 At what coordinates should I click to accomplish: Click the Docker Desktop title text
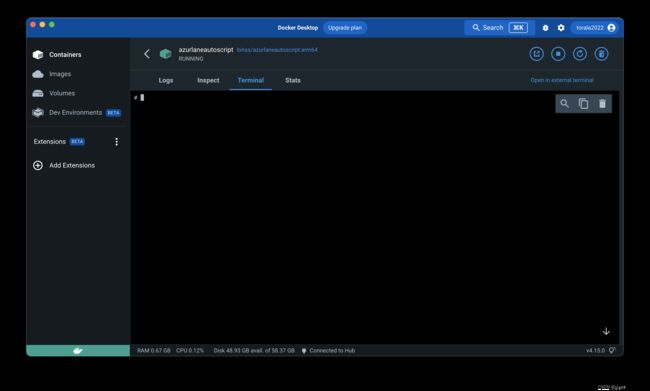tap(298, 28)
